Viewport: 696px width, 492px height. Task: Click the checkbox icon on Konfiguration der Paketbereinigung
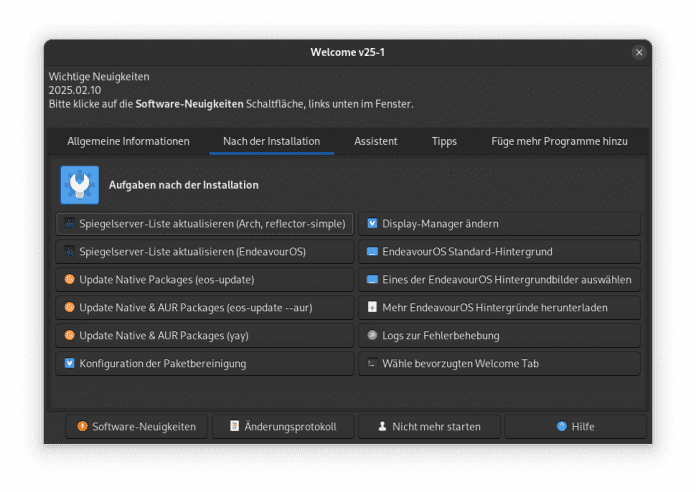tap(69, 364)
